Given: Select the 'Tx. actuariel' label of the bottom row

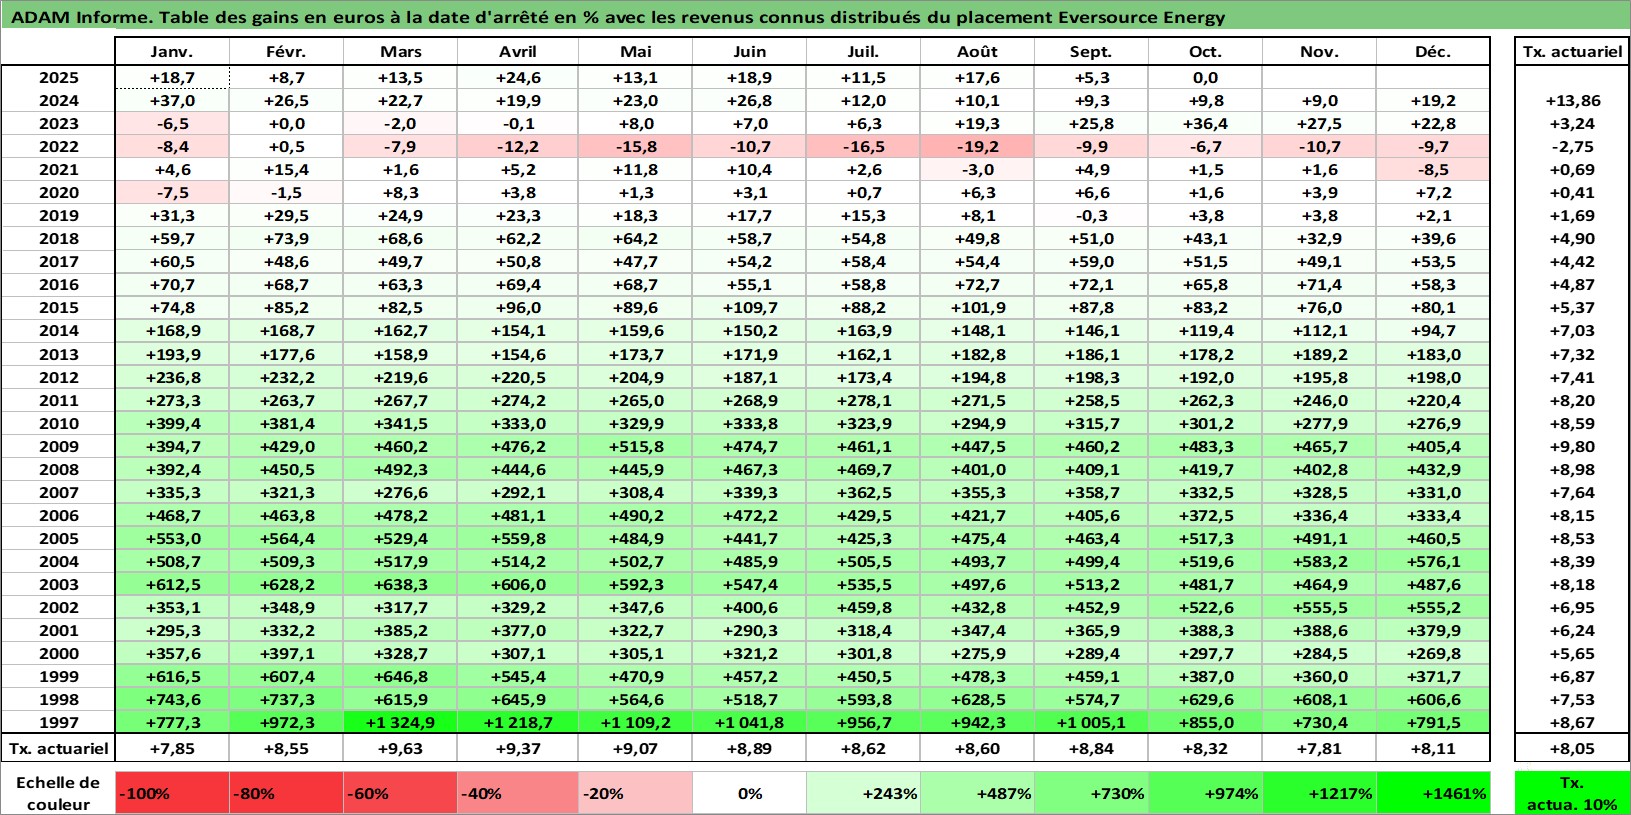Looking at the screenshot, I should (x=58, y=748).
